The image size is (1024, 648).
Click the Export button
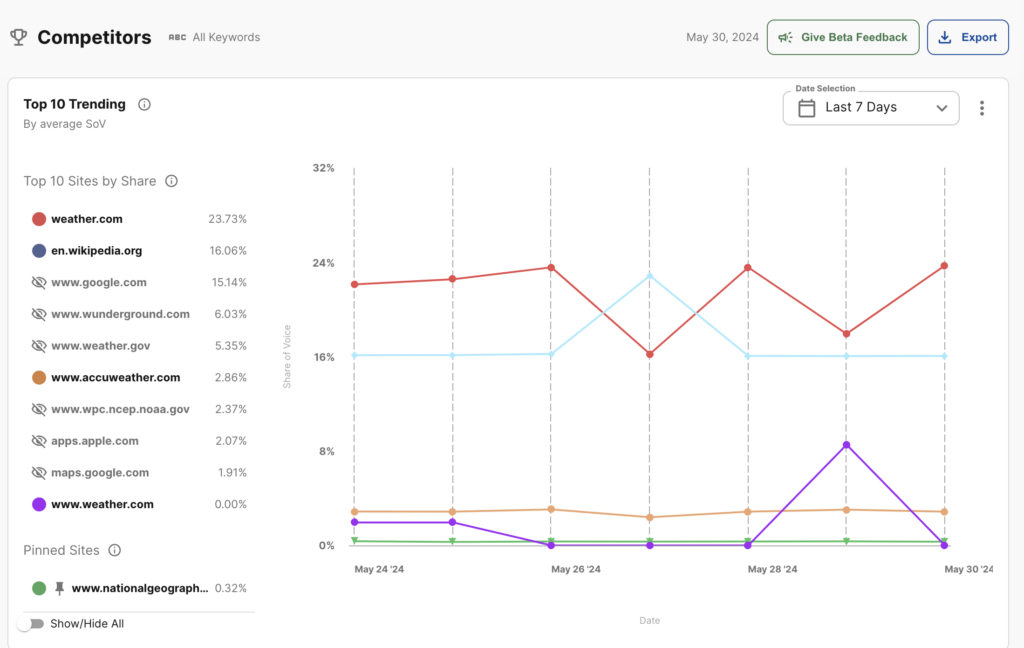pos(967,37)
